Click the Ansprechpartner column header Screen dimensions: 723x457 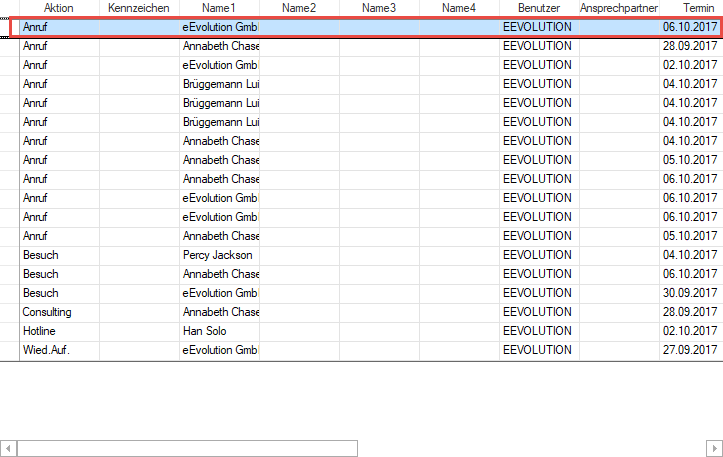click(x=619, y=8)
